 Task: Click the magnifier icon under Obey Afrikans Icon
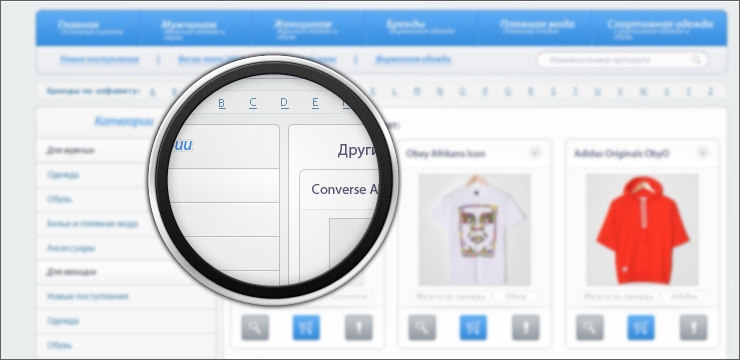pyautogui.click(x=422, y=327)
